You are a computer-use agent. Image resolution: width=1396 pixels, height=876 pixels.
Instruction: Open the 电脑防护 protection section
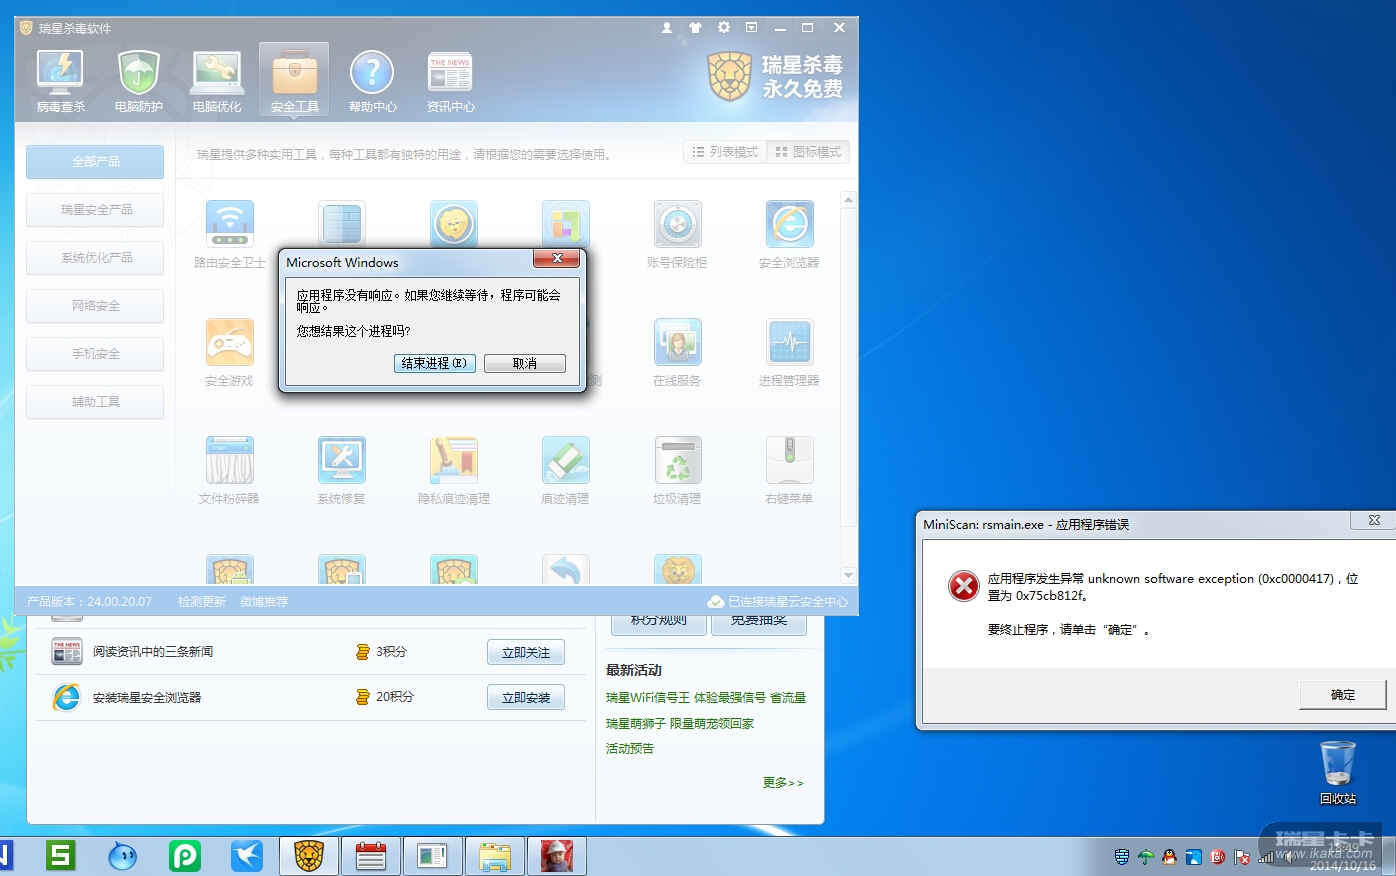[138, 81]
